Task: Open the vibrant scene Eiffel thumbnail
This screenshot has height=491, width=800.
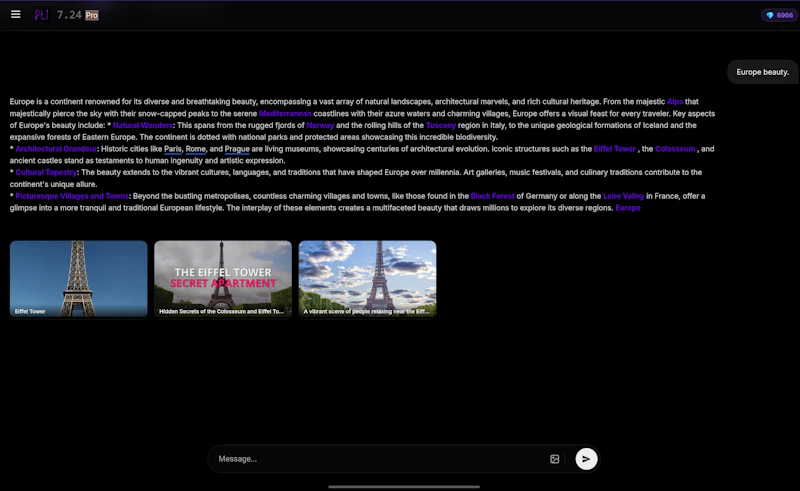Action: tap(367, 279)
